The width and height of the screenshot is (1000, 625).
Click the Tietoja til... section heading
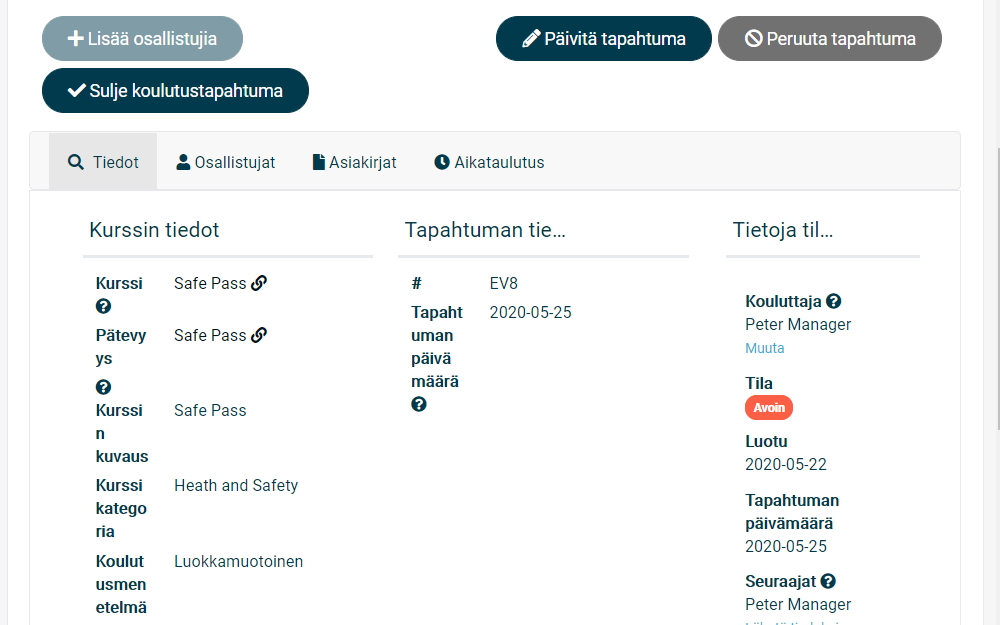[x=783, y=230]
